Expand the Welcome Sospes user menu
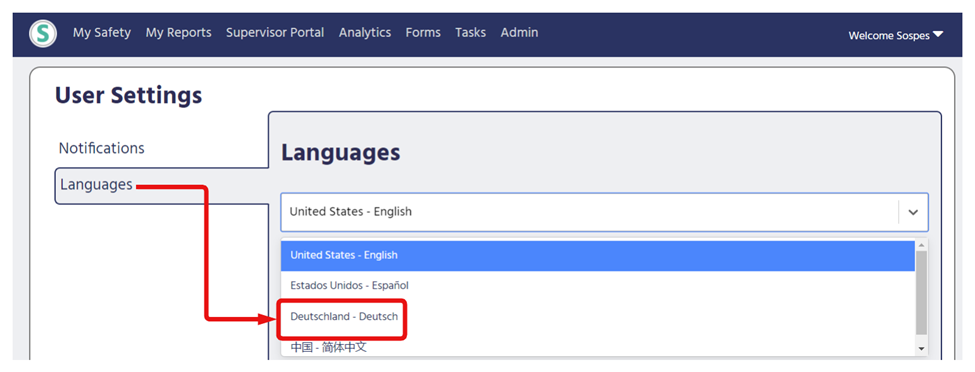The image size is (975, 372). 895,35
